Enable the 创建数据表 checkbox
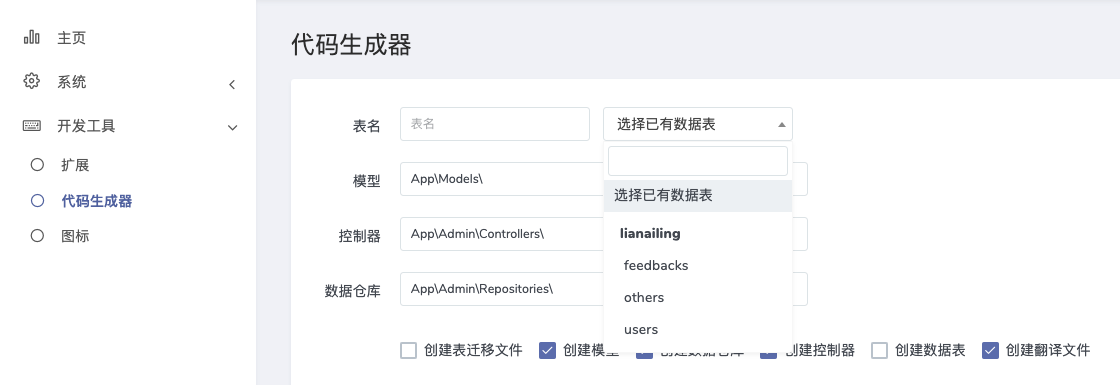This screenshot has width=1120, height=385. pos(880,351)
